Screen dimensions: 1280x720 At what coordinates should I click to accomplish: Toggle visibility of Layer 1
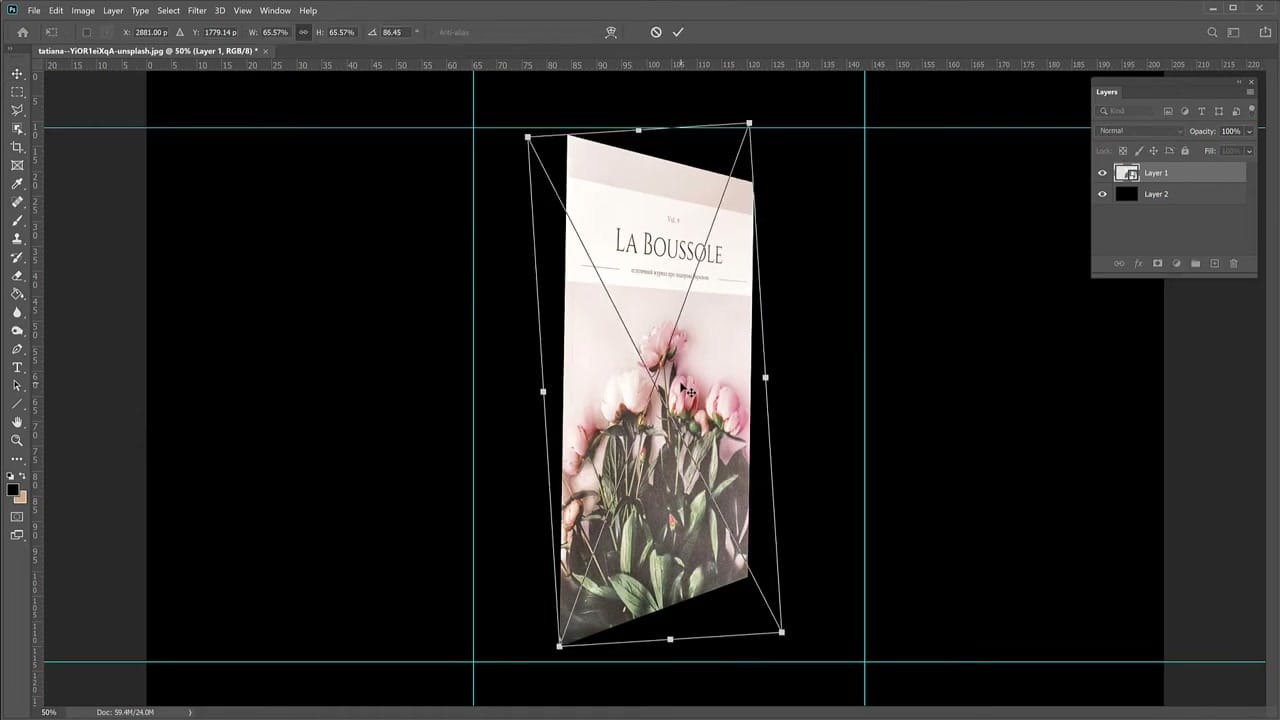[1103, 173]
